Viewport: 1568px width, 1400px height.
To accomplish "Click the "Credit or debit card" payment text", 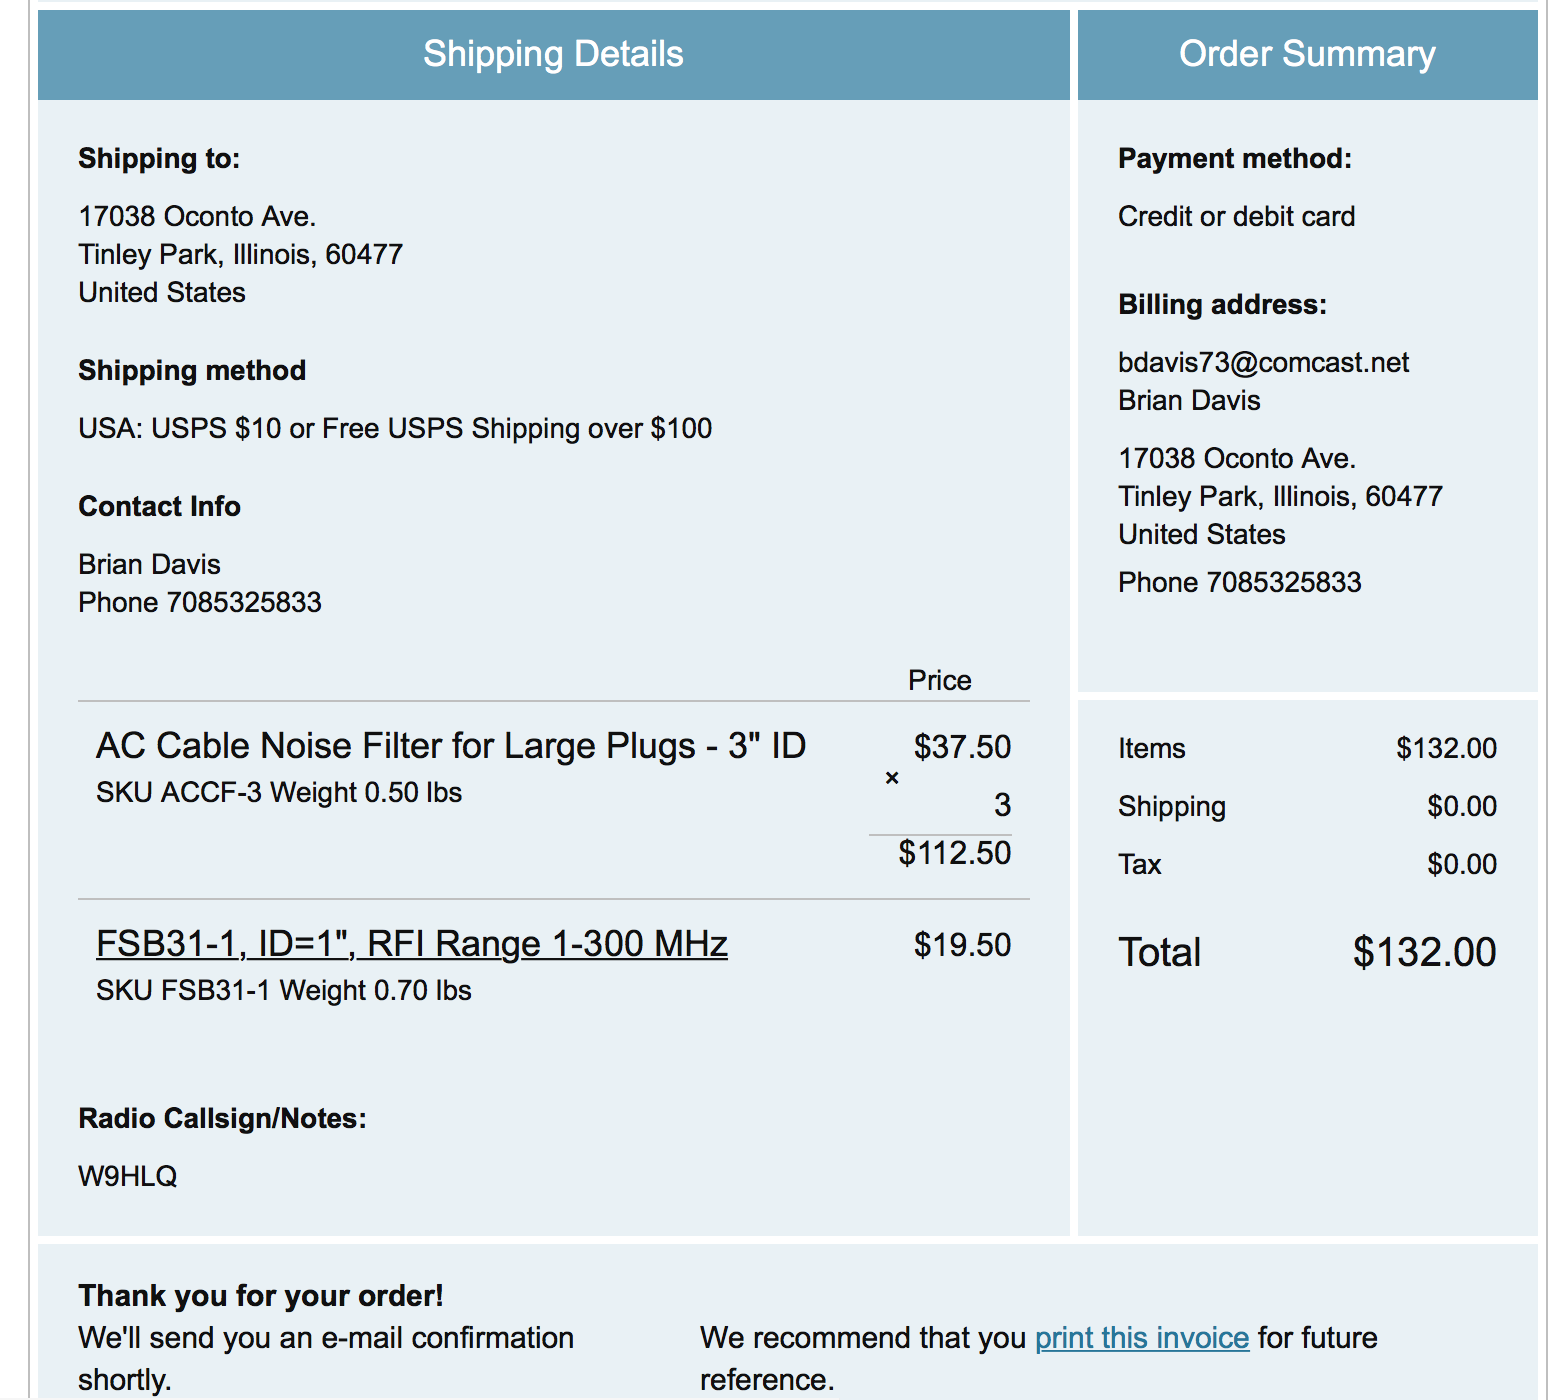I will [1236, 216].
